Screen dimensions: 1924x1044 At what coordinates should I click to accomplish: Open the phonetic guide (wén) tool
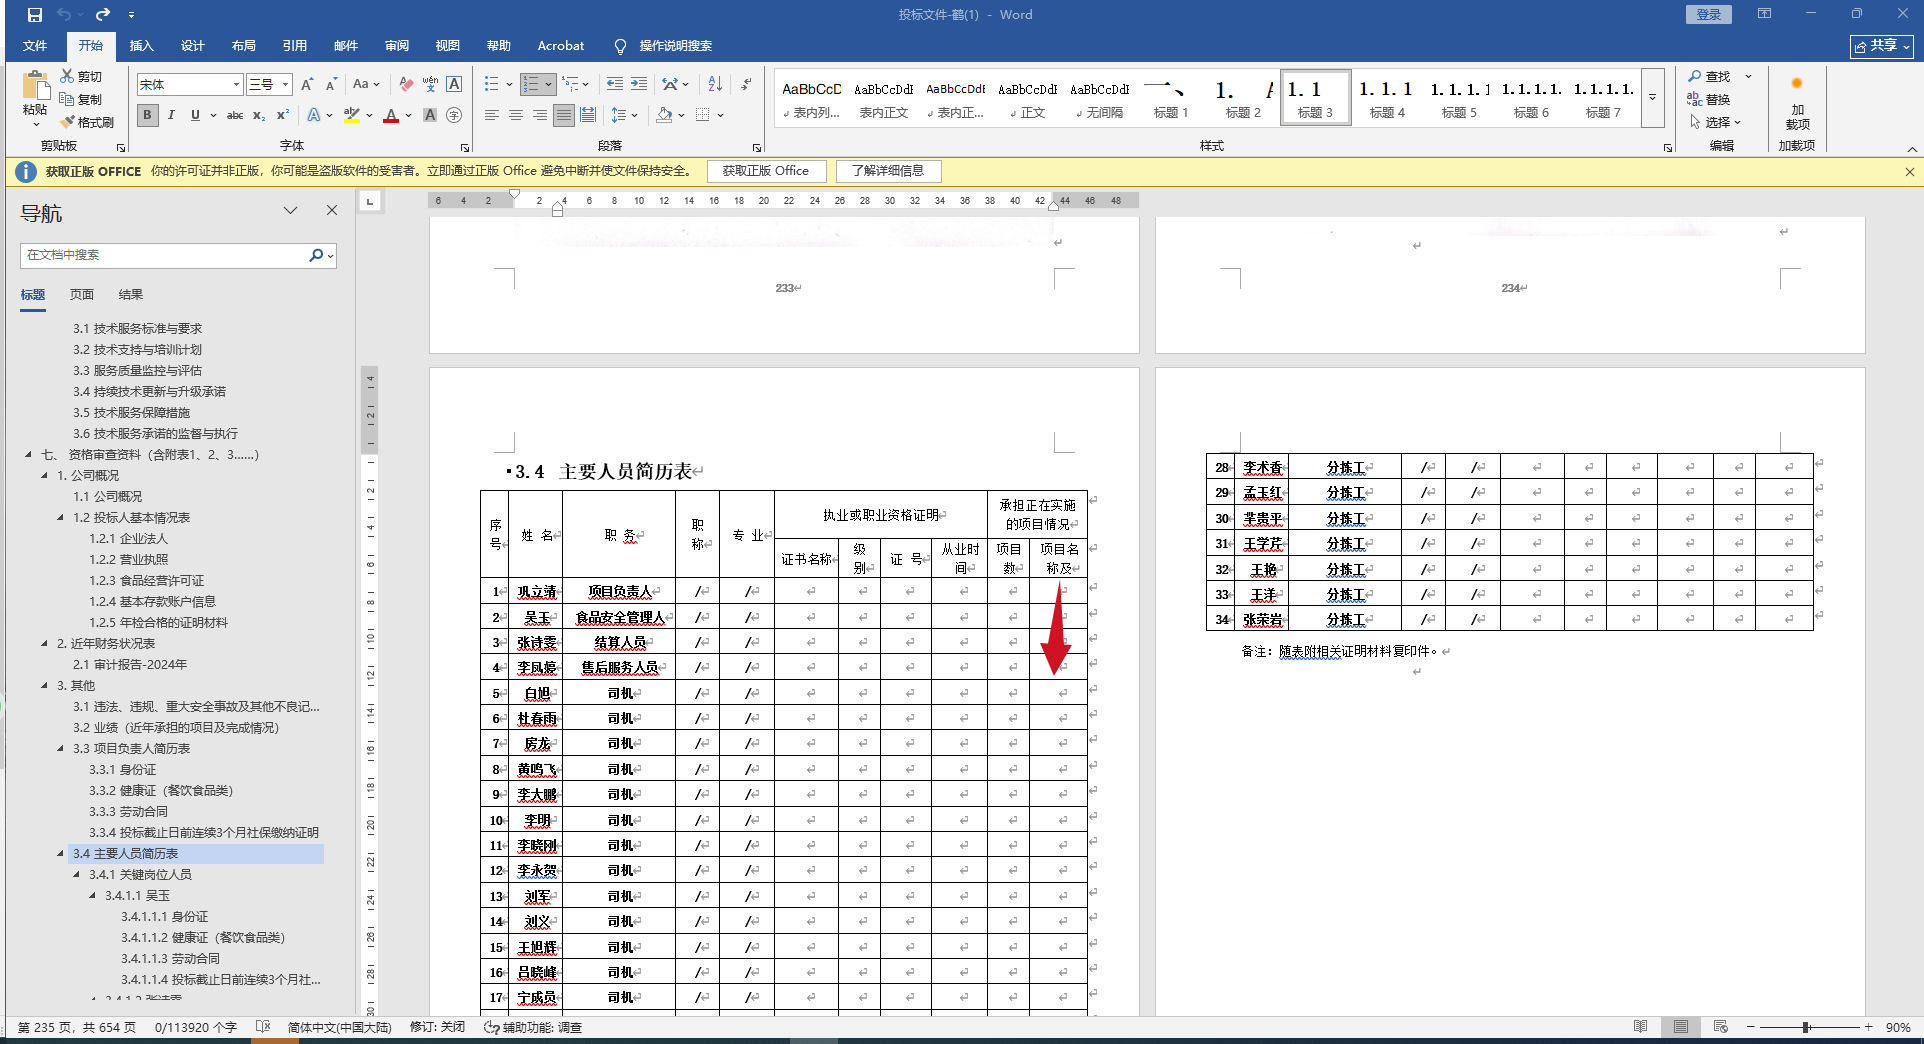coord(430,84)
